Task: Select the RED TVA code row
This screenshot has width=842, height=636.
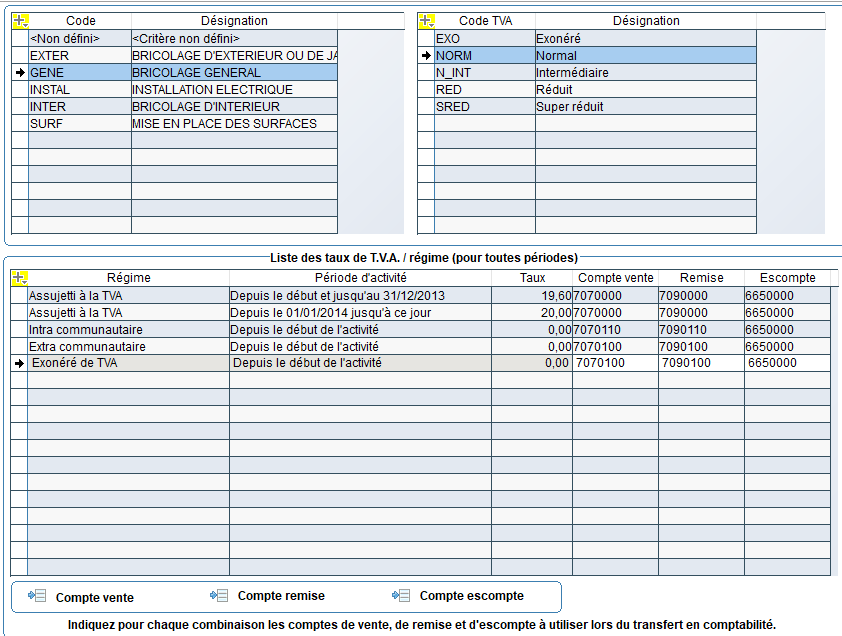Action: pos(587,90)
